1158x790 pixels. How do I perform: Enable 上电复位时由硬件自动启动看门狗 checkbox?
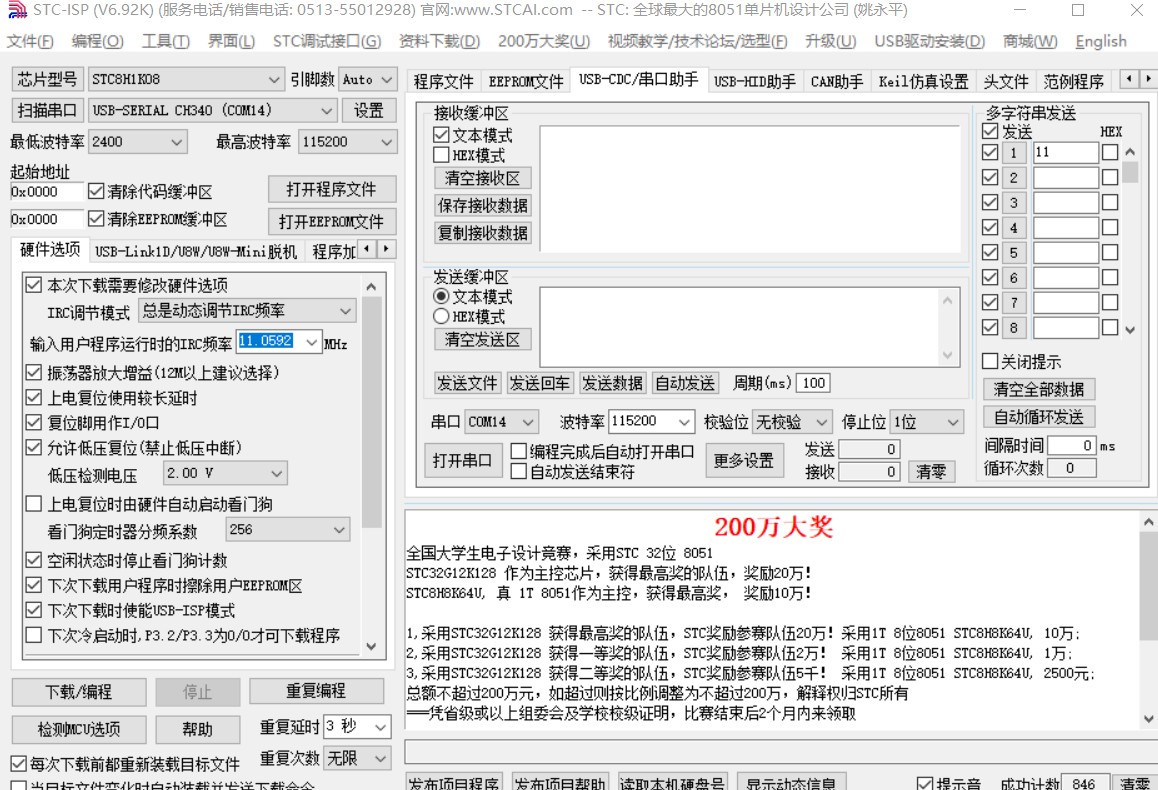click(x=33, y=504)
